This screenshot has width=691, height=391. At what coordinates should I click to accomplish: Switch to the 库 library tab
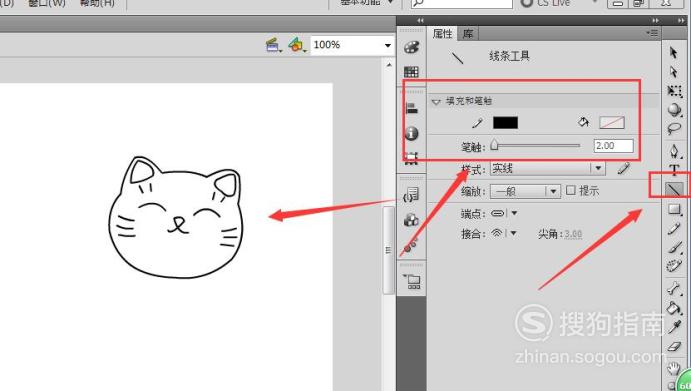pyautogui.click(x=468, y=34)
